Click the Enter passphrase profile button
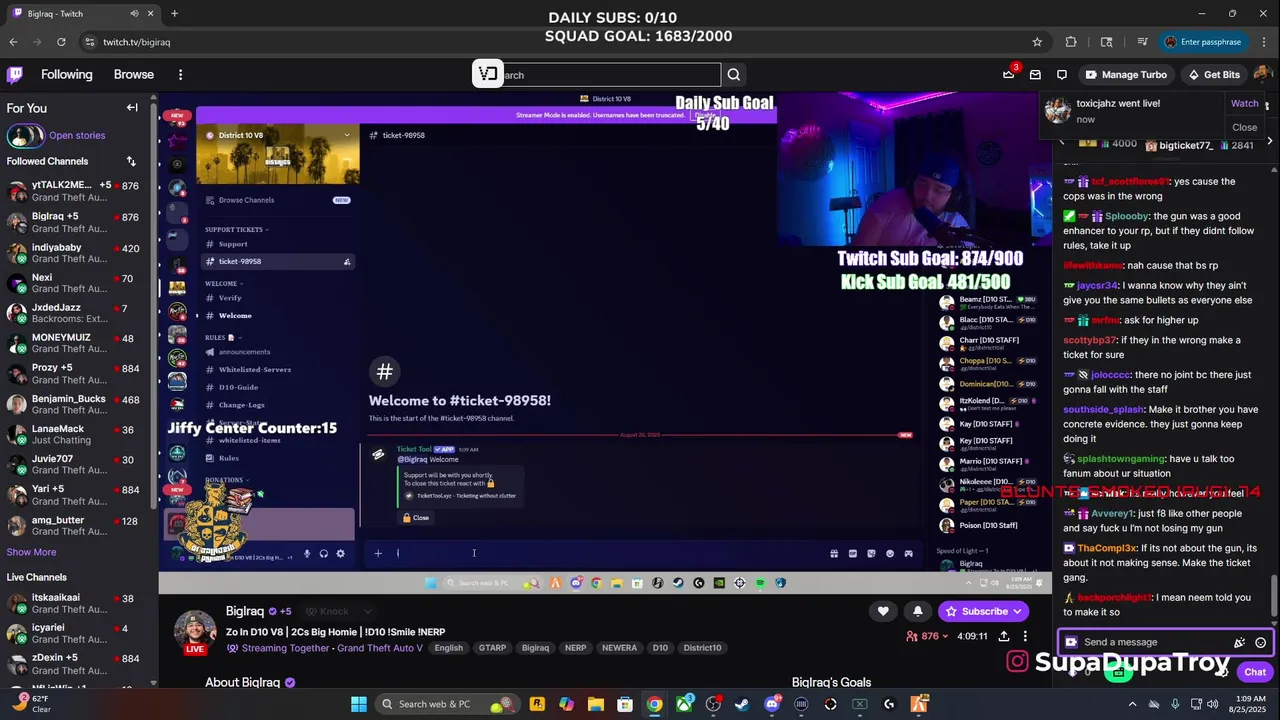The width and height of the screenshot is (1280, 720). 1203,42
